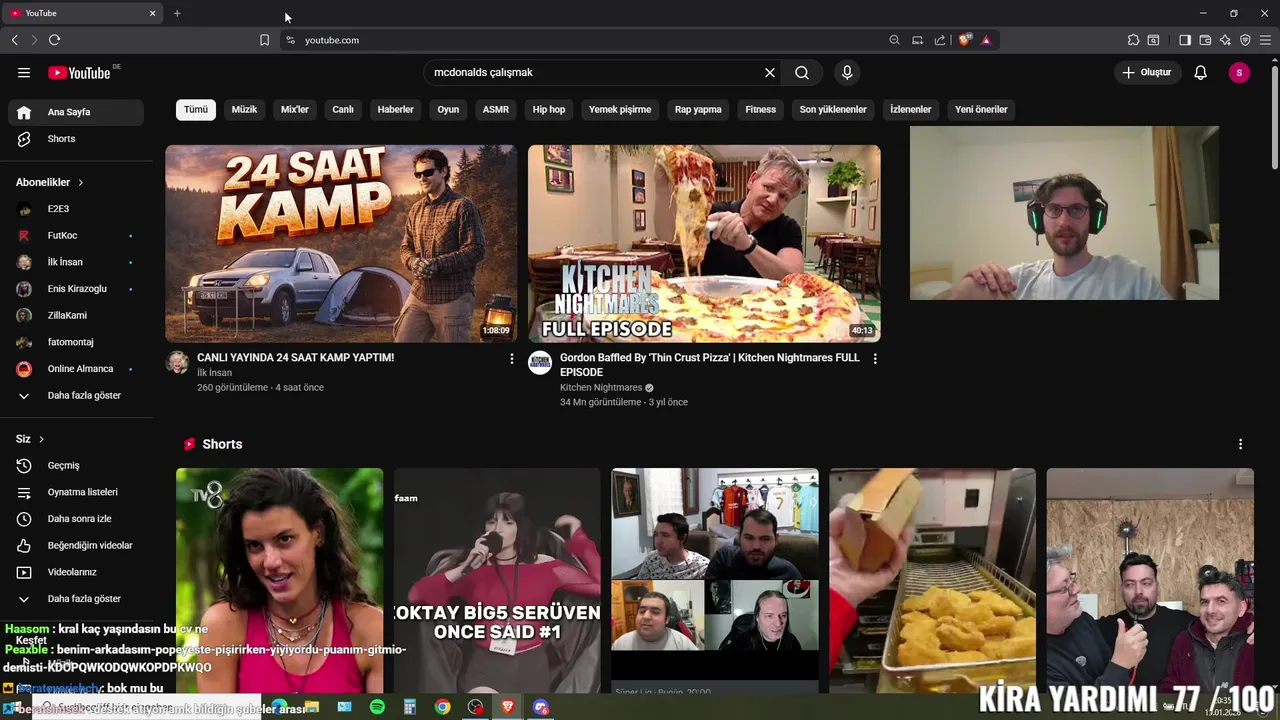Image resolution: width=1280 pixels, height=720 pixels.
Task: Open the FutKoc subscription channel
Action: point(76,235)
